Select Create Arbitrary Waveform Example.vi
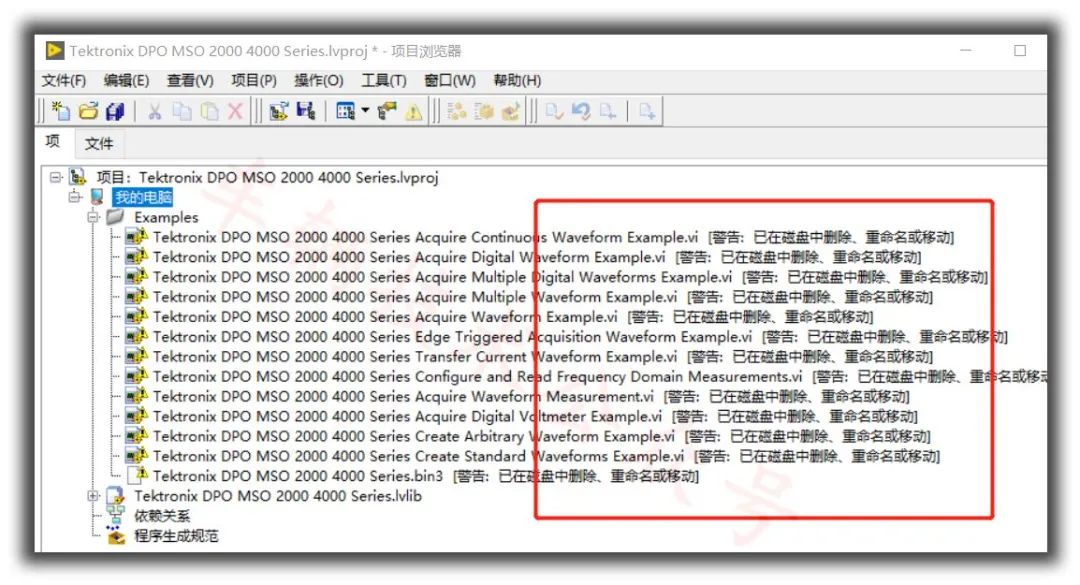This screenshot has width=1080, height=585. (541, 437)
